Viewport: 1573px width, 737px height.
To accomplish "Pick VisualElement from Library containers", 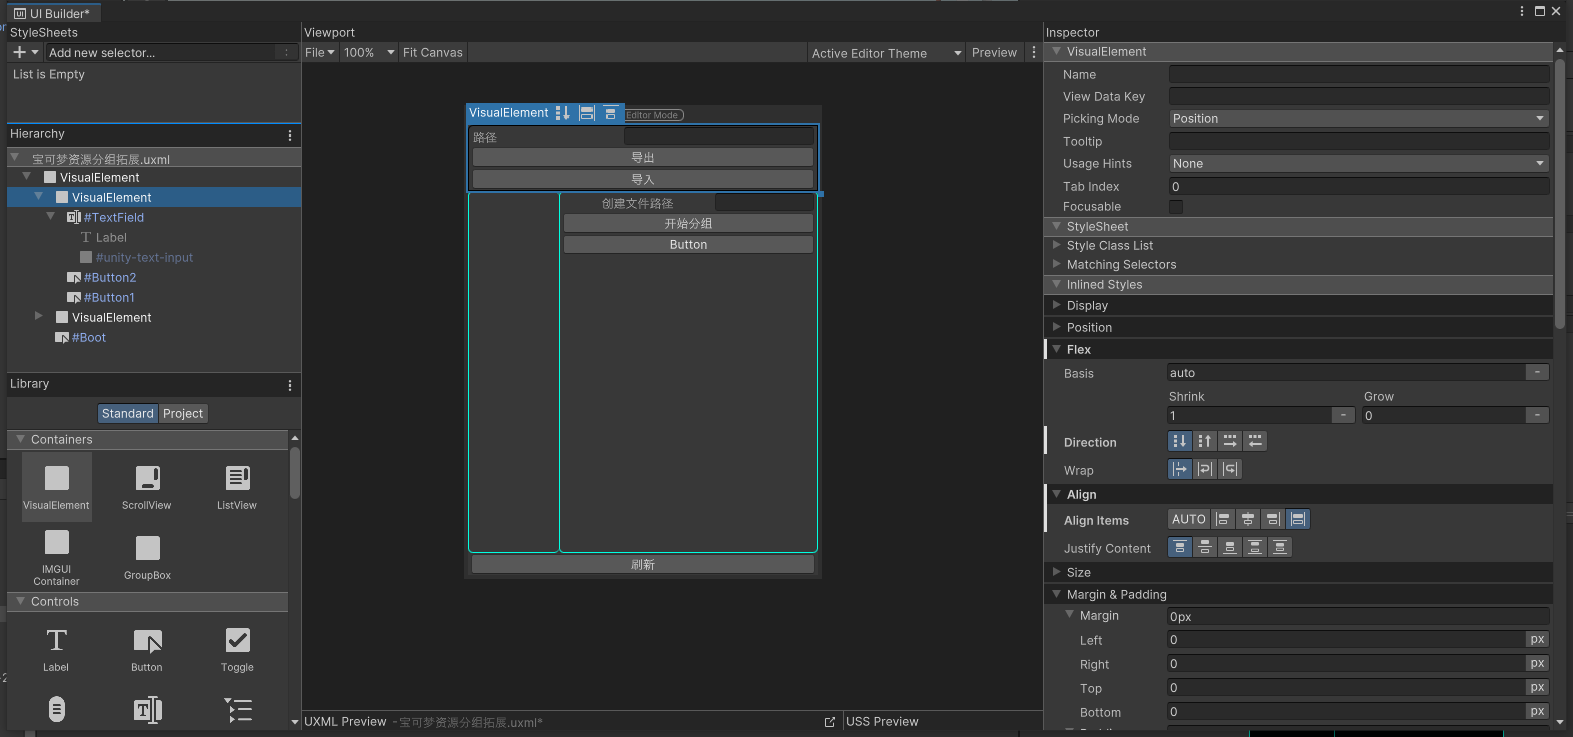I will coord(57,487).
